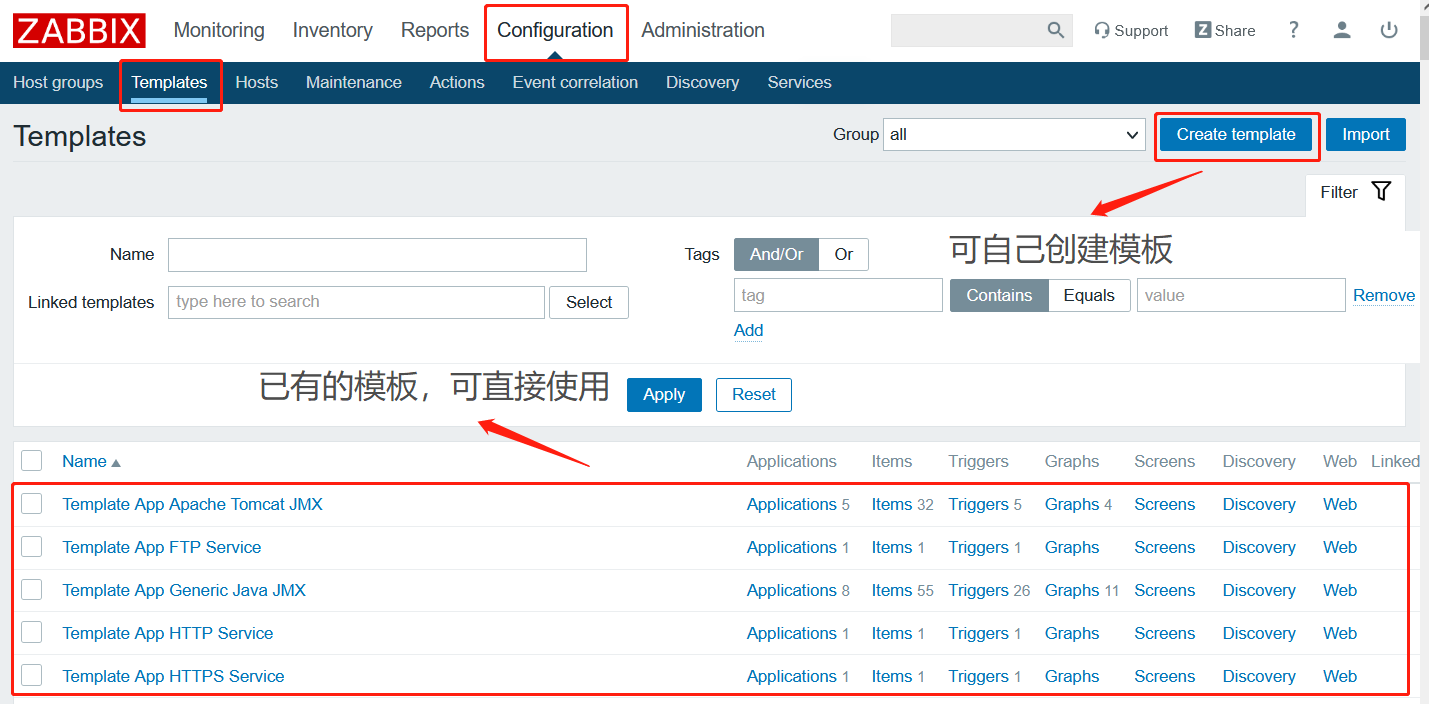
Task: Open the user profile icon
Action: click(1341, 31)
